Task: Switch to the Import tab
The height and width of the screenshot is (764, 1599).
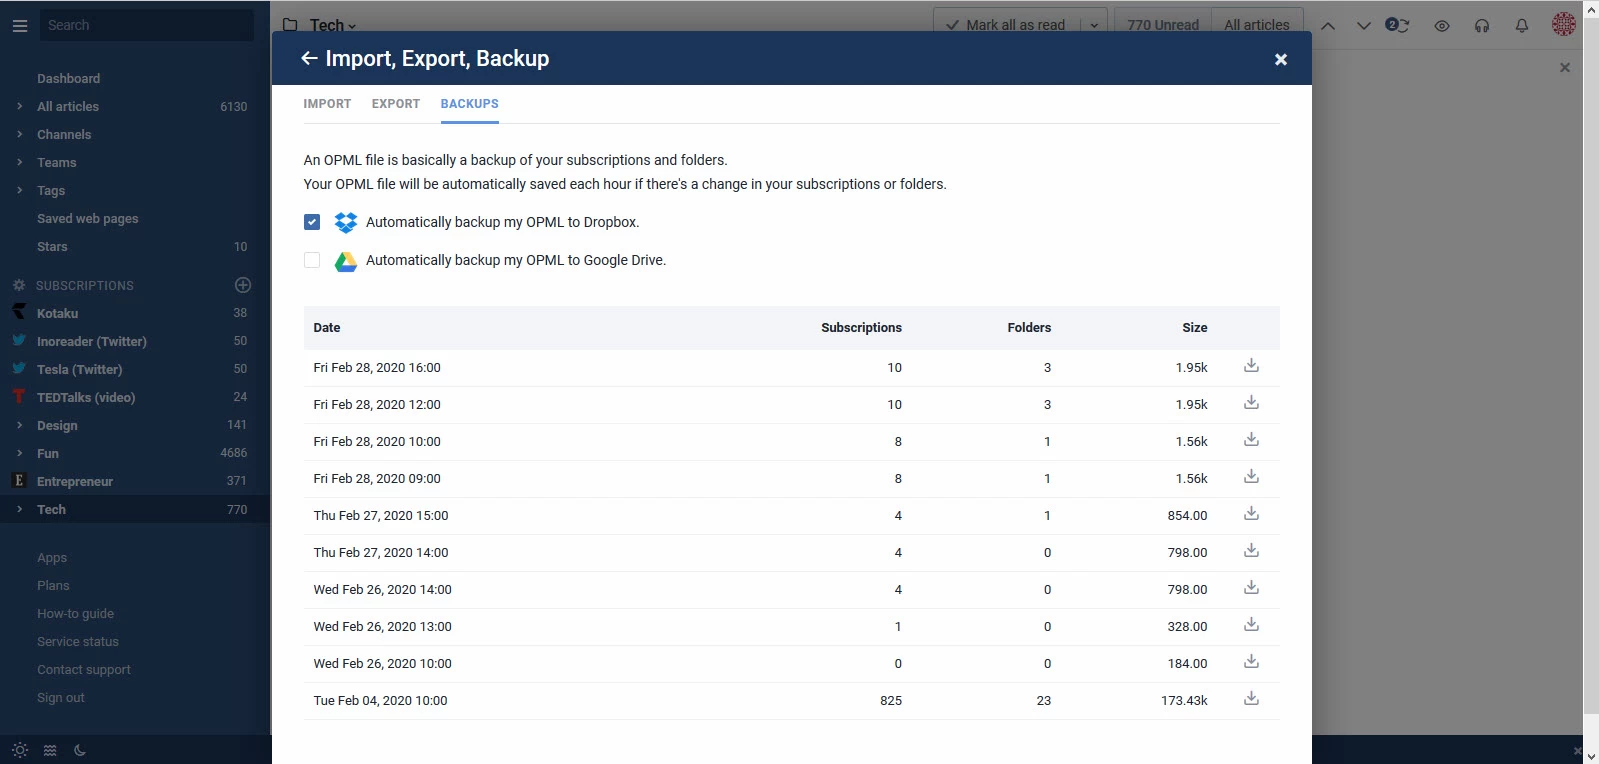Action: tap(327, 104)
